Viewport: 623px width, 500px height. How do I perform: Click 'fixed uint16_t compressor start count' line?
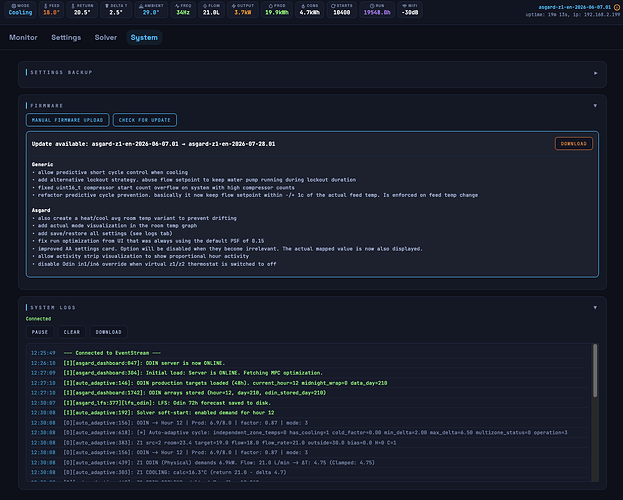pos(163,188)
